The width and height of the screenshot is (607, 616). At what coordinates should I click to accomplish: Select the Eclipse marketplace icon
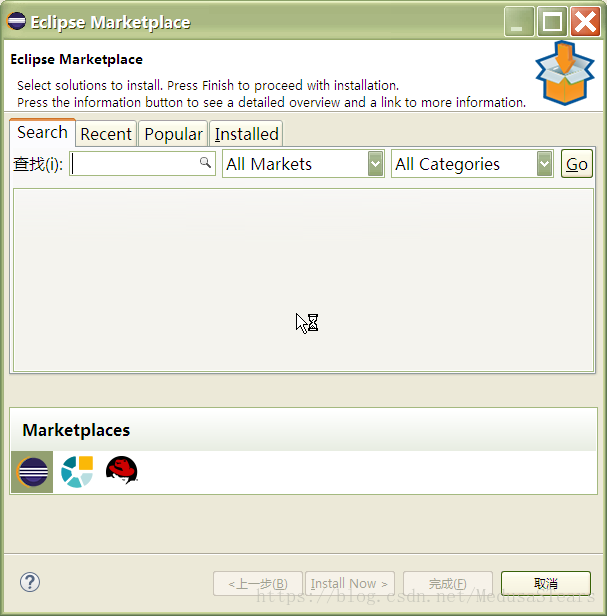[x=32, y=472]
